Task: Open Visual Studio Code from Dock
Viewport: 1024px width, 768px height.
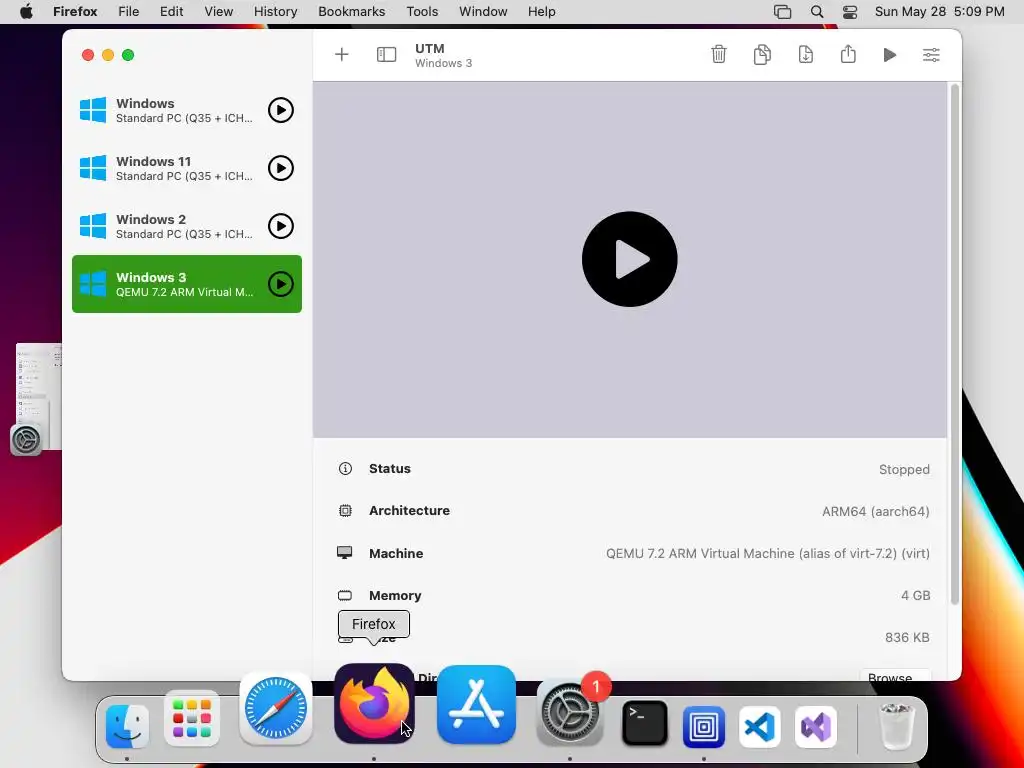Action: 760,727
